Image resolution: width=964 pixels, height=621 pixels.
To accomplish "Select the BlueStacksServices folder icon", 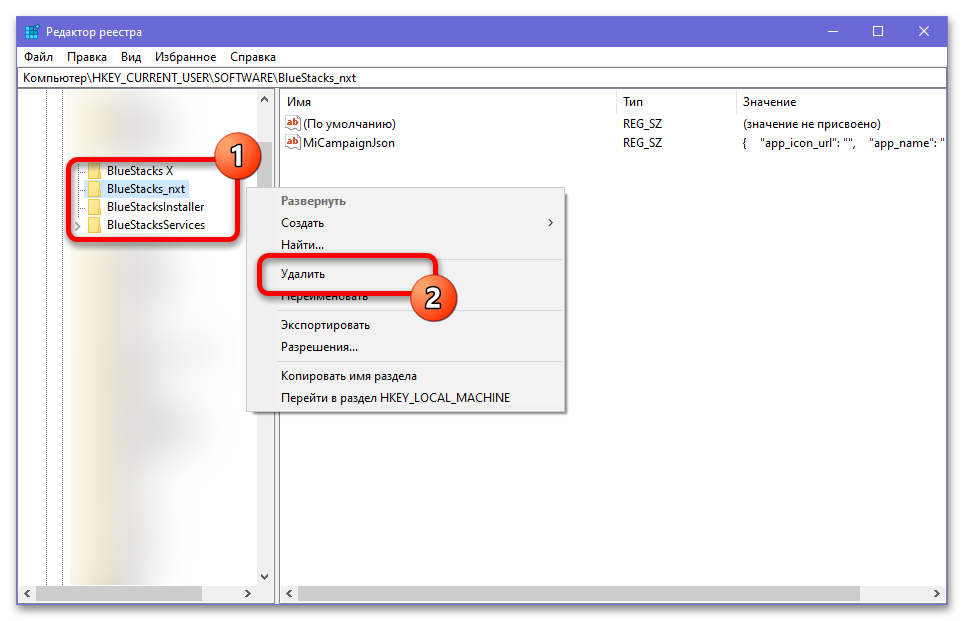I will click(94, 225).
